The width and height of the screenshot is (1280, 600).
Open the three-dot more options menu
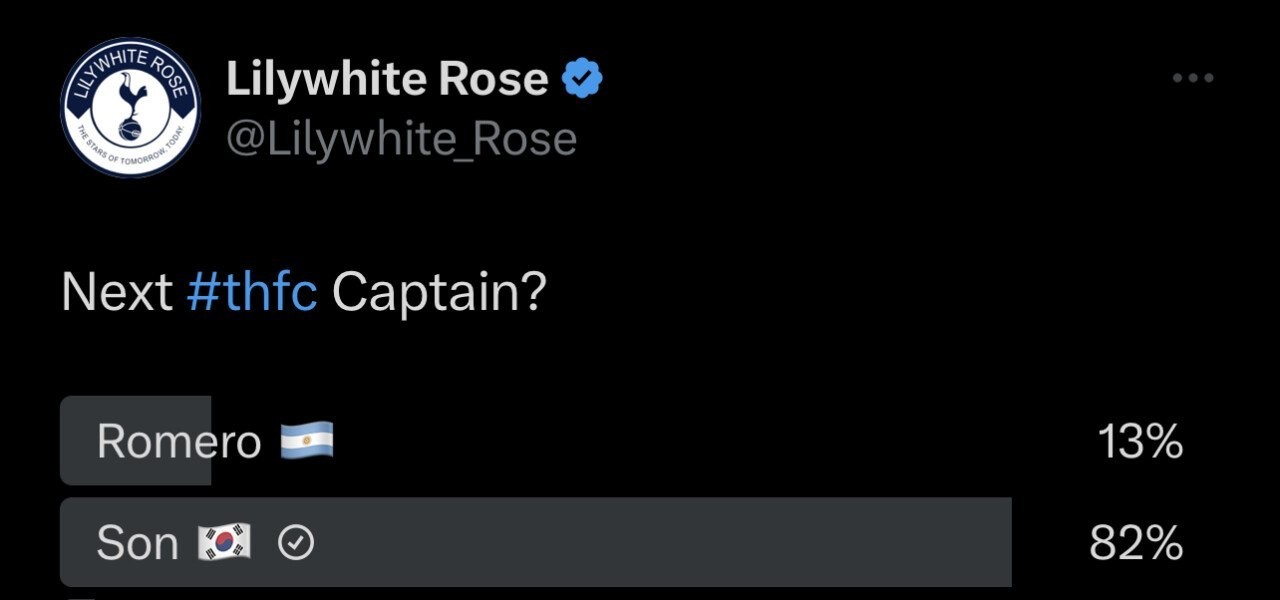coord(1192,79)
